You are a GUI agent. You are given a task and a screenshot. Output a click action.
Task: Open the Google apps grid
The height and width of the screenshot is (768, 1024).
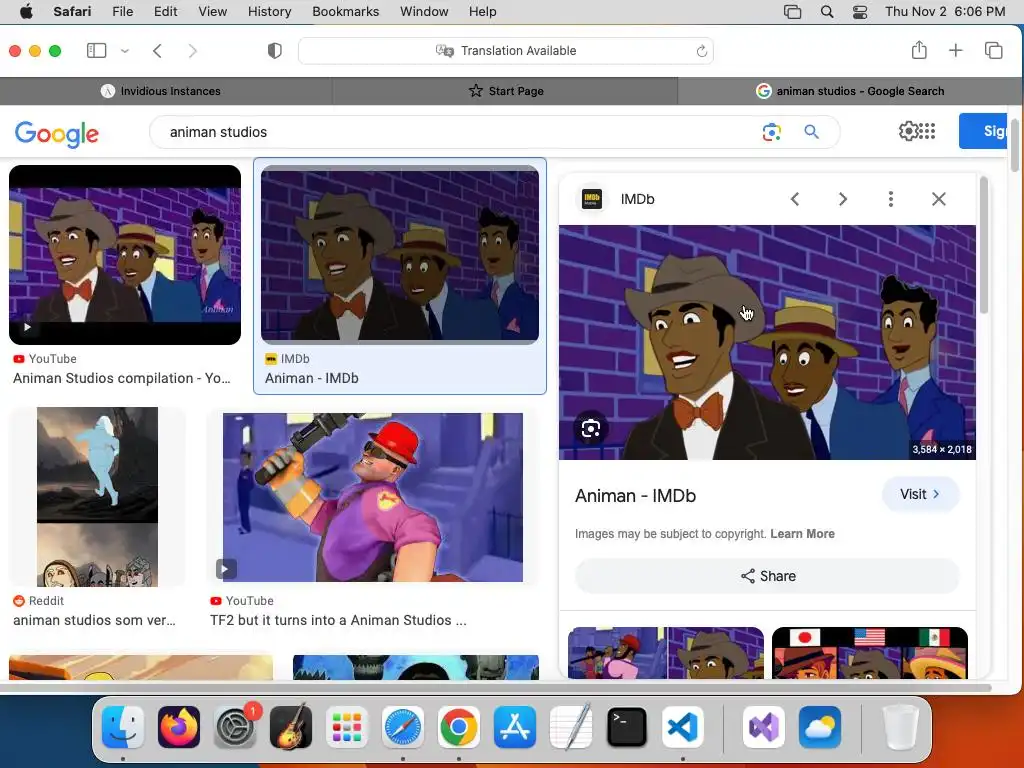927,131
